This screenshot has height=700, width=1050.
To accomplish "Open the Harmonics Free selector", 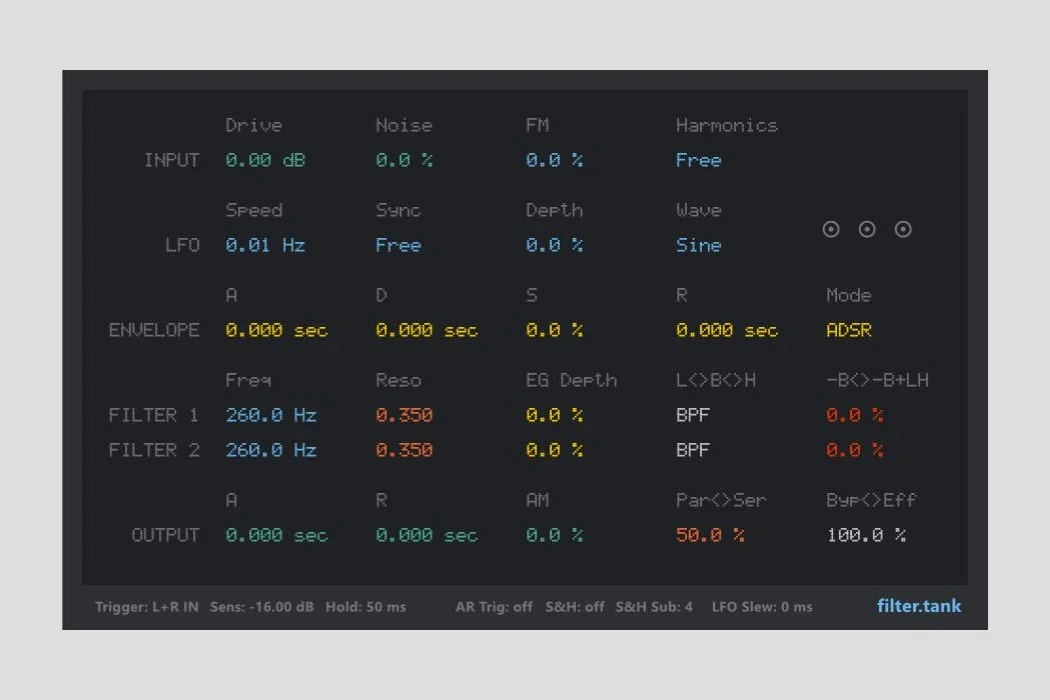I will (698, 160).
